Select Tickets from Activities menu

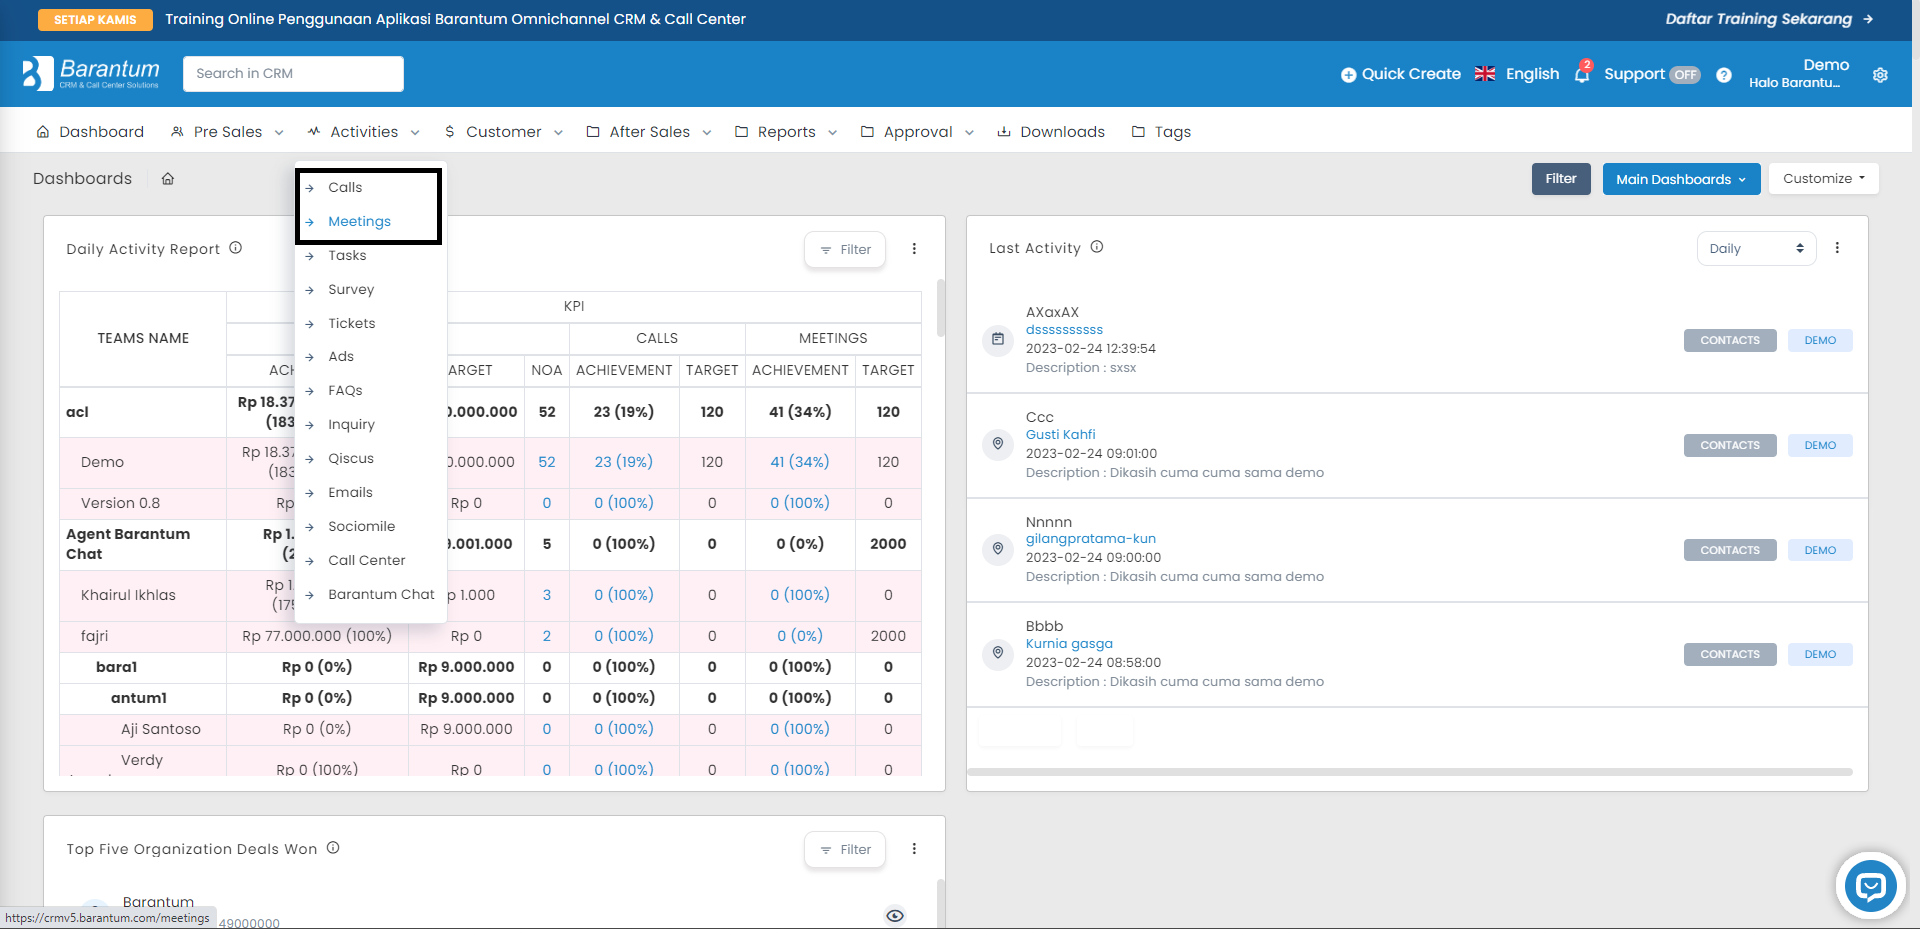352,323
